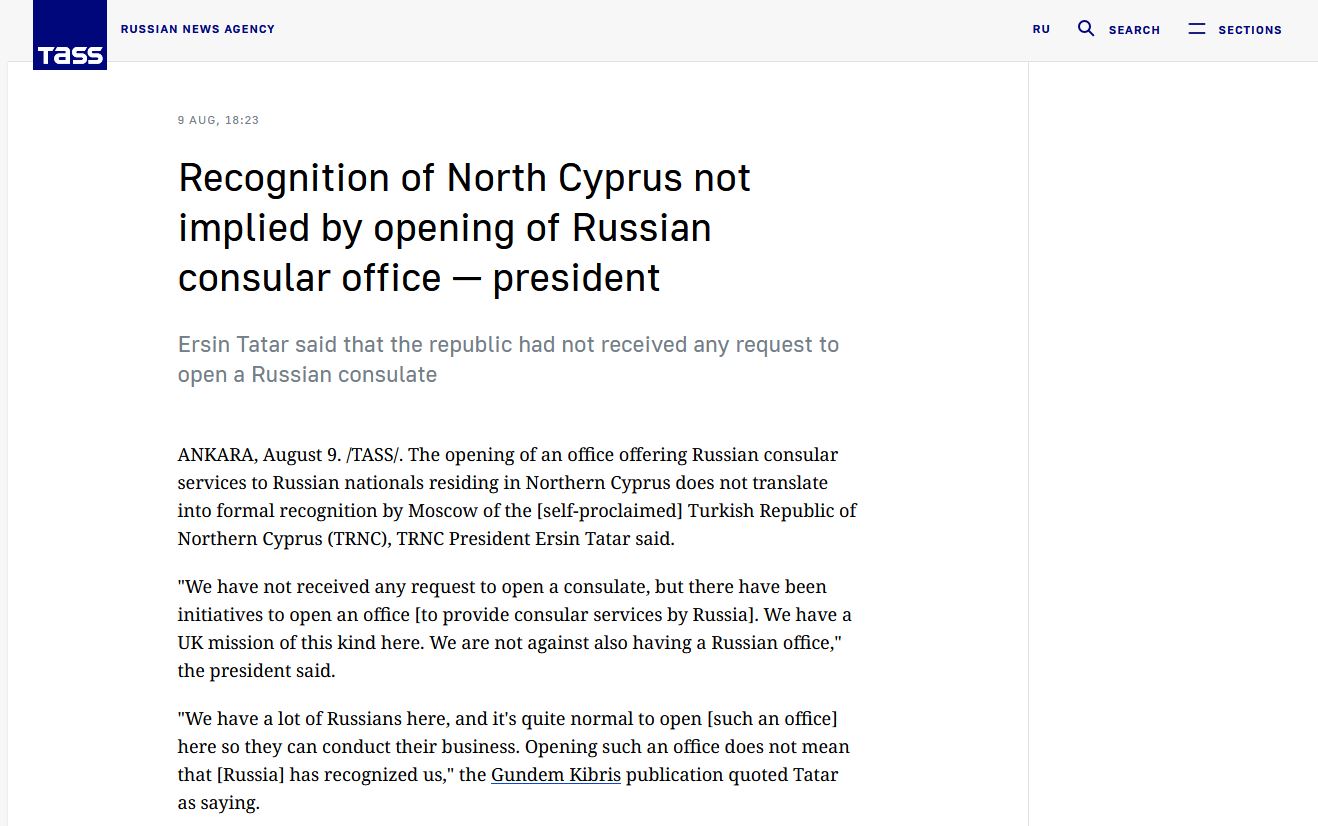
Task: Open the SECTIONS menu label
Action: 1249,30
